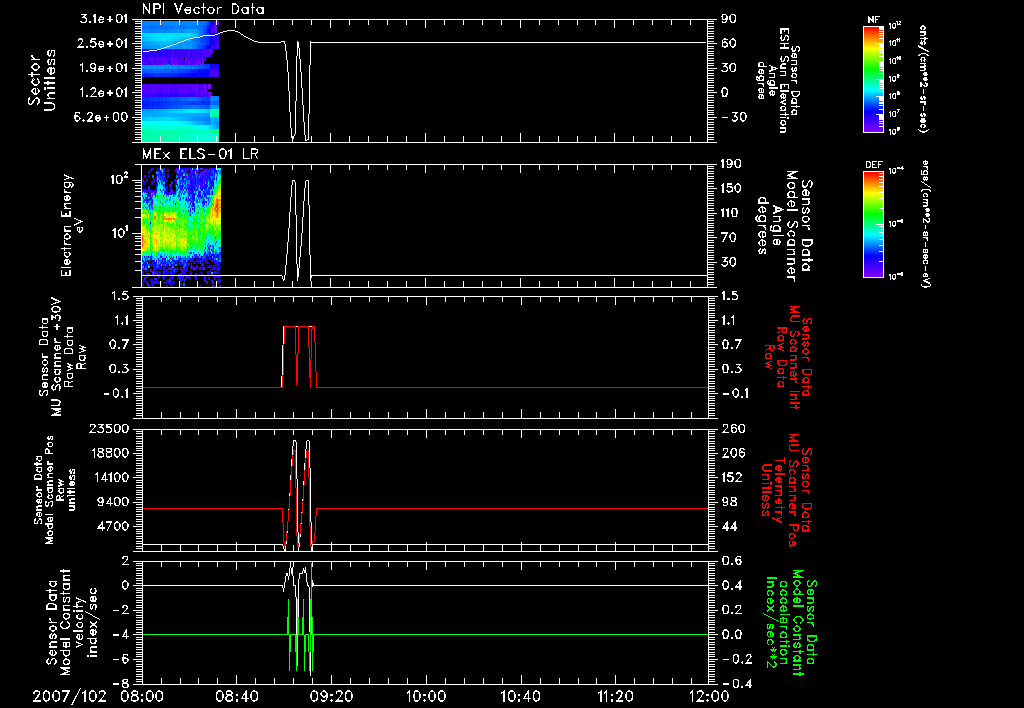This screenshot has height=708, width=1024.
Task: Click the "3.1e+01" sector tick value
Action: pos(104,19)
